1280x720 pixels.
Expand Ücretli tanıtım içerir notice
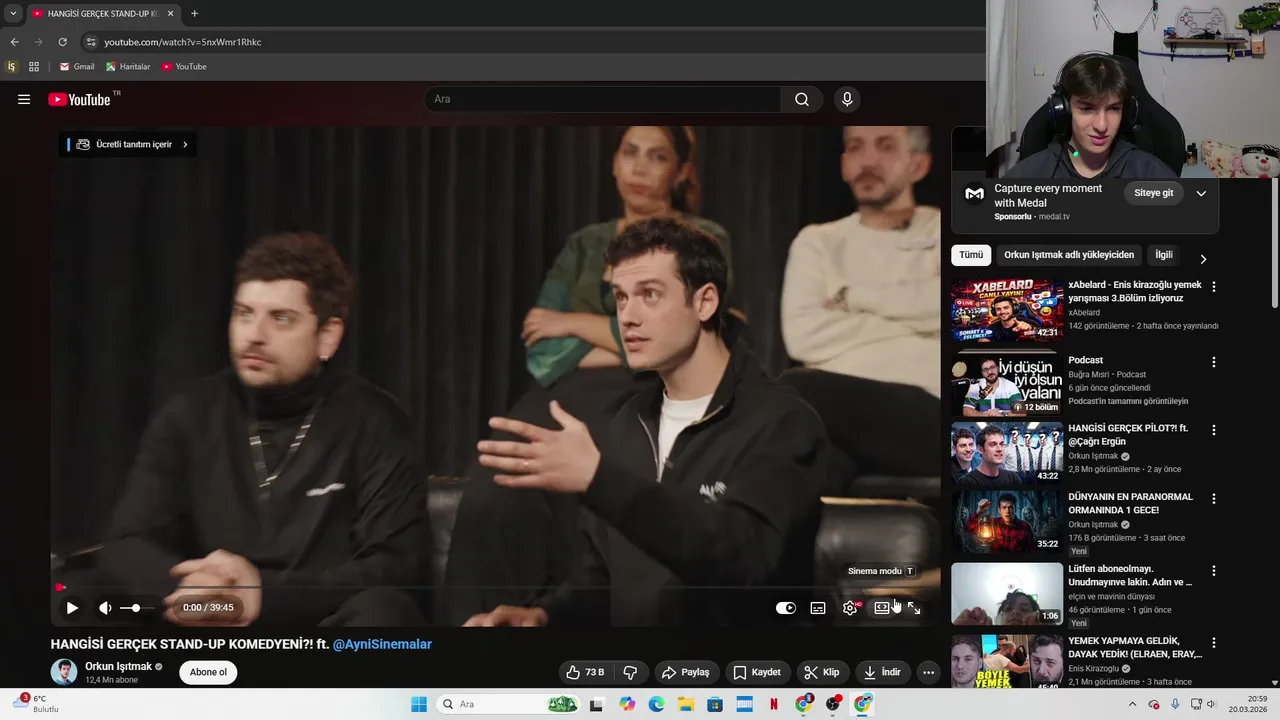point(127,144)
